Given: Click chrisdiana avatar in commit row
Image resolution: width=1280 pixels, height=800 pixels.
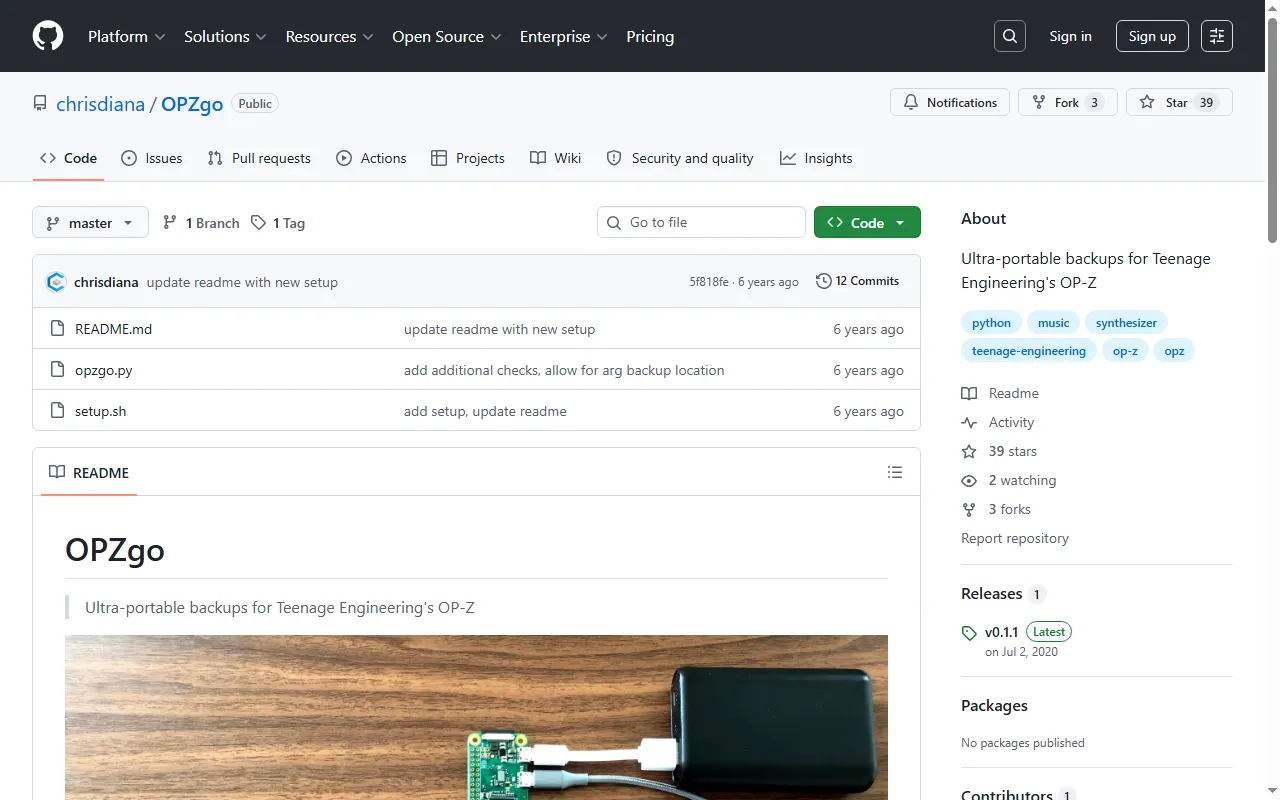Looking at the screenshot, I should tap(56, 282).
